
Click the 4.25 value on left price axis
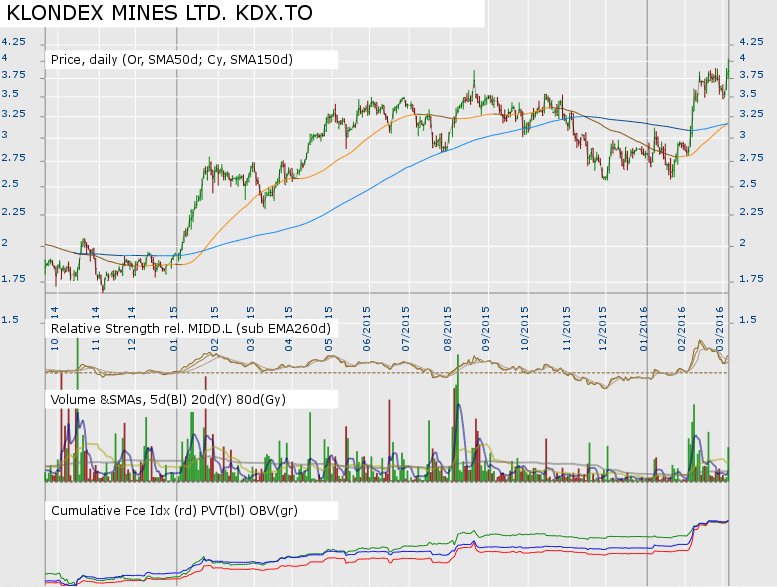click(13, 42)
